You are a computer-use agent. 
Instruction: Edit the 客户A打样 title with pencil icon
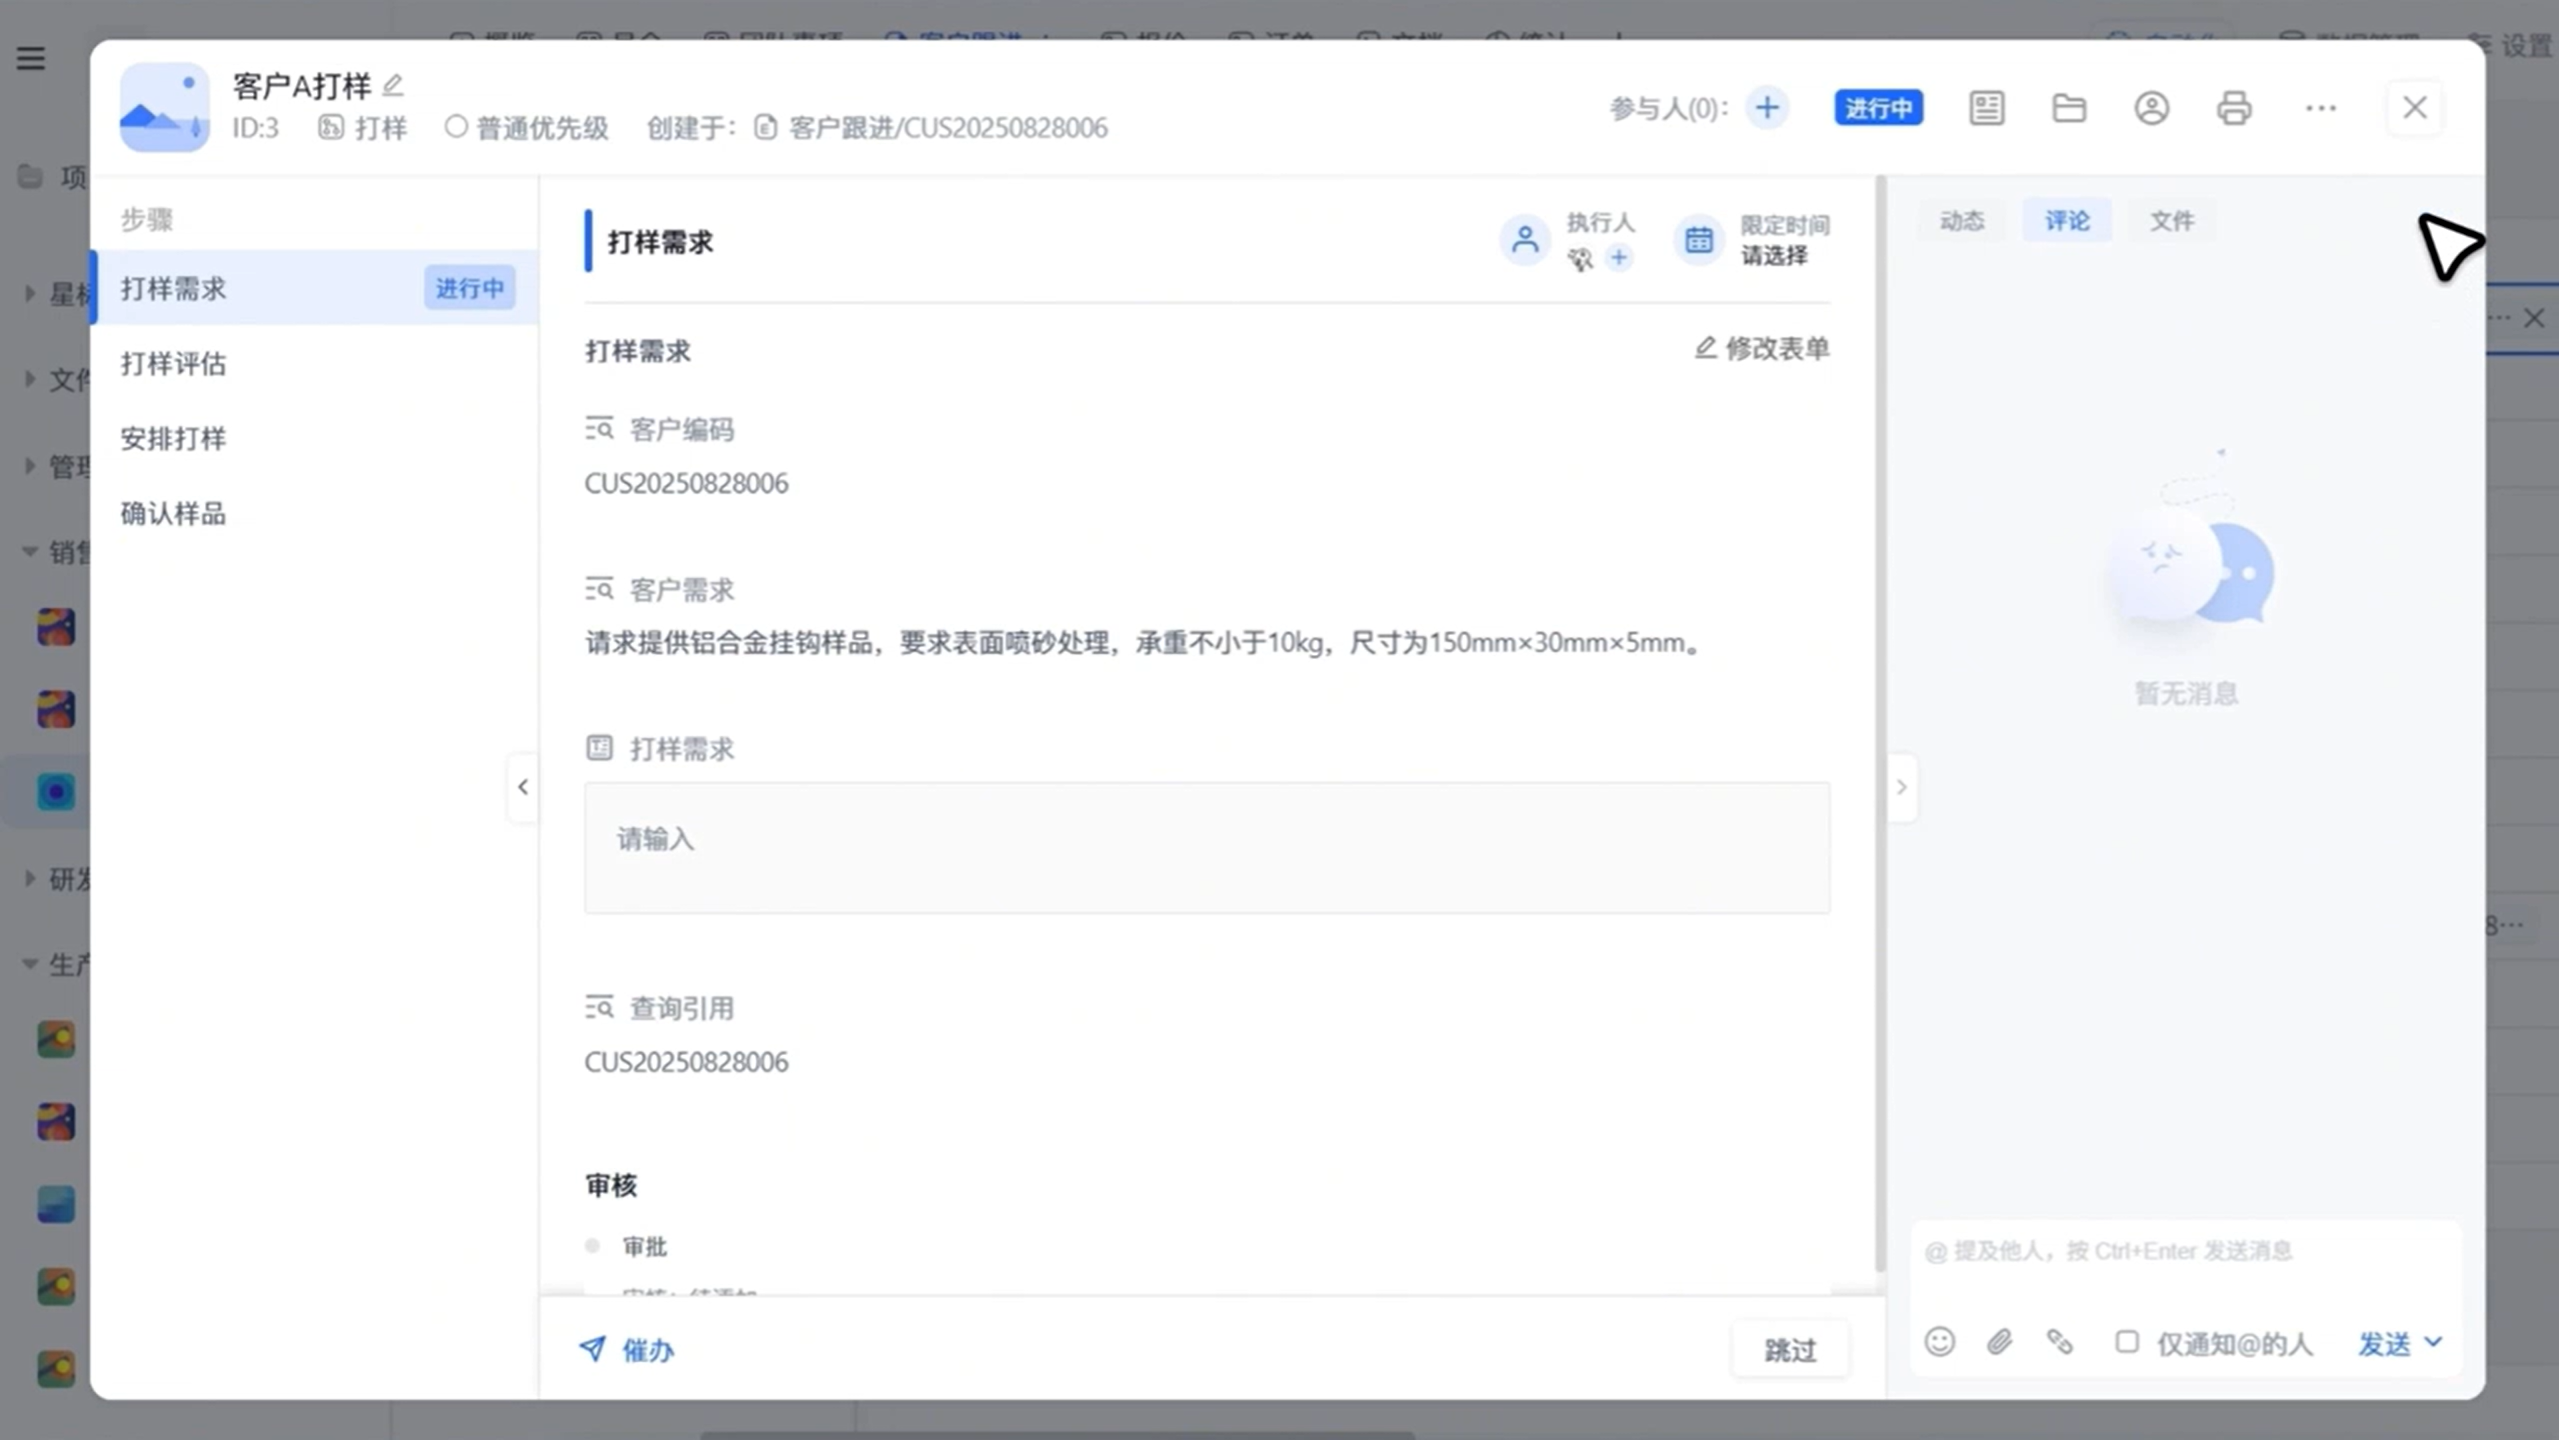[x=393, y=86]
